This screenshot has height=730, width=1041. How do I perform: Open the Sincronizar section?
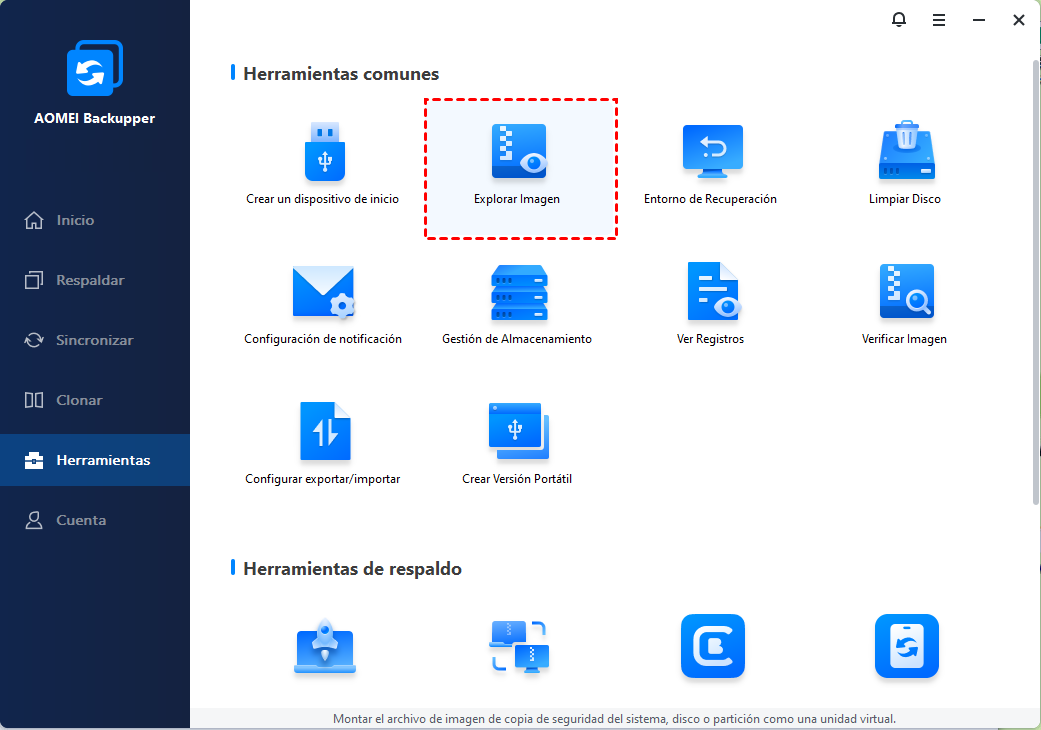point(94,340)
